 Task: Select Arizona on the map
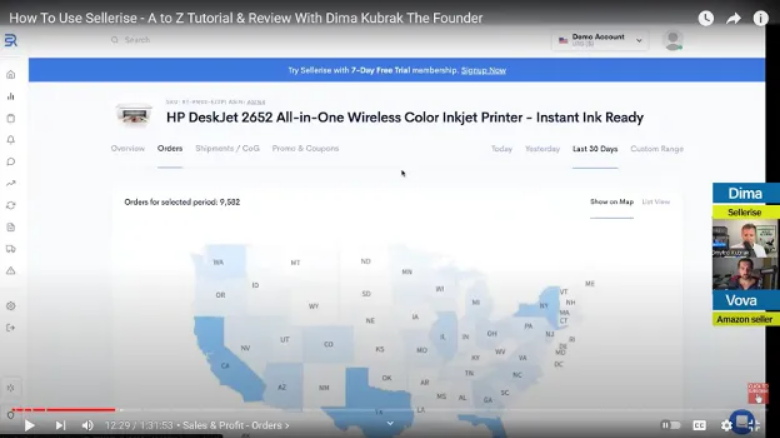282,387
